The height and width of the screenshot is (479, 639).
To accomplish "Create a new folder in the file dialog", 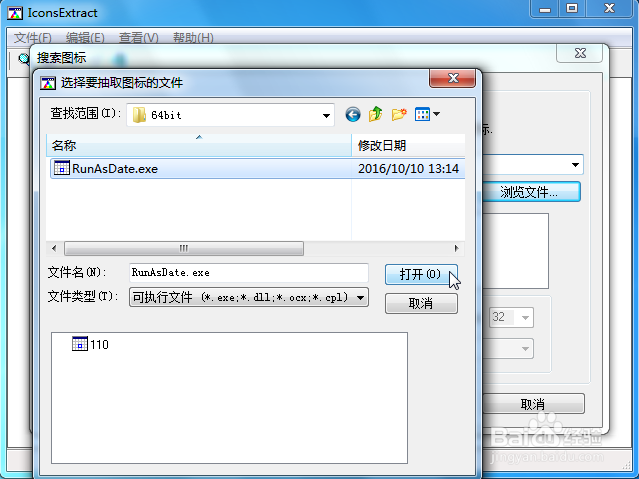I will point(399,114).
